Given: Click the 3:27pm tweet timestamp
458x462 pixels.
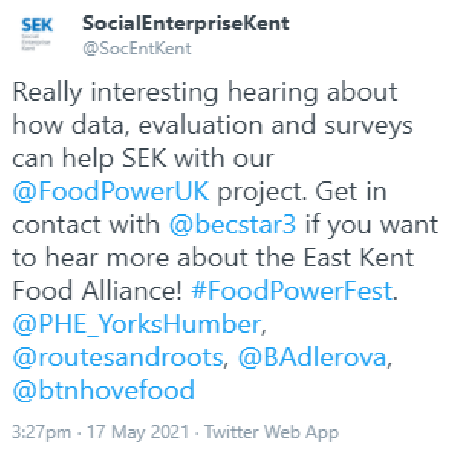Looking at the screenshot, I should tap(42, 432).
